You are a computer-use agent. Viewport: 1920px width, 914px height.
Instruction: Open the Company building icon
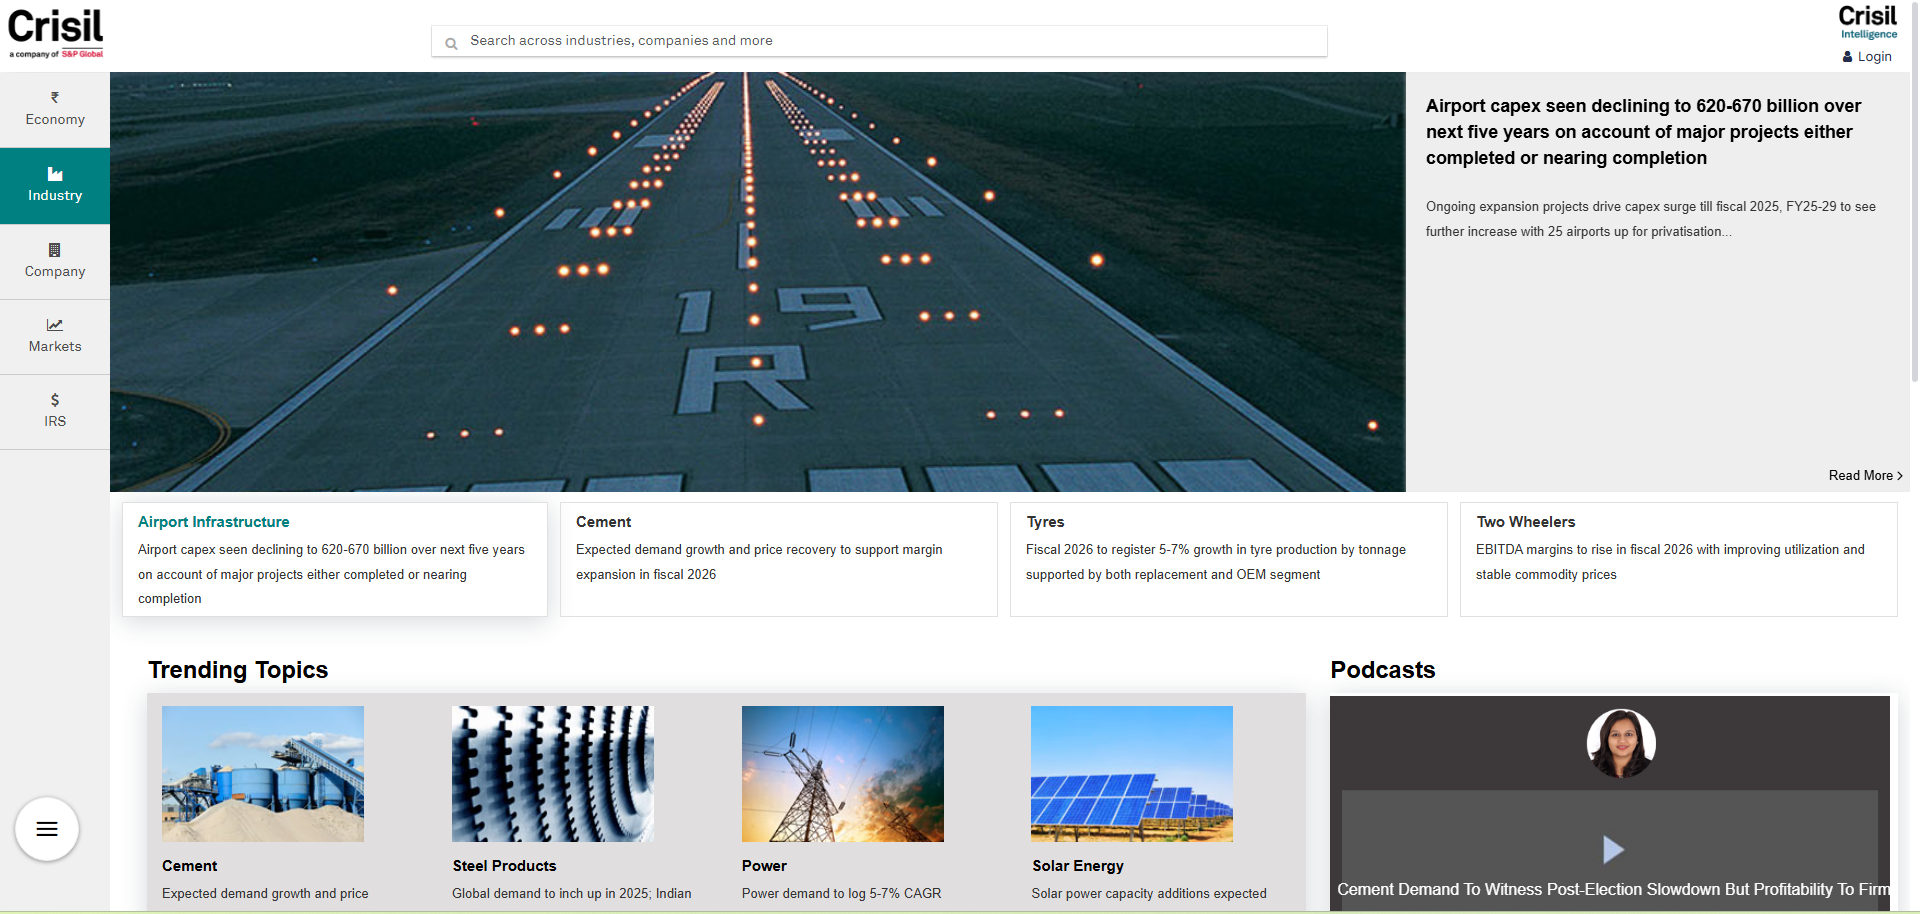55,250
